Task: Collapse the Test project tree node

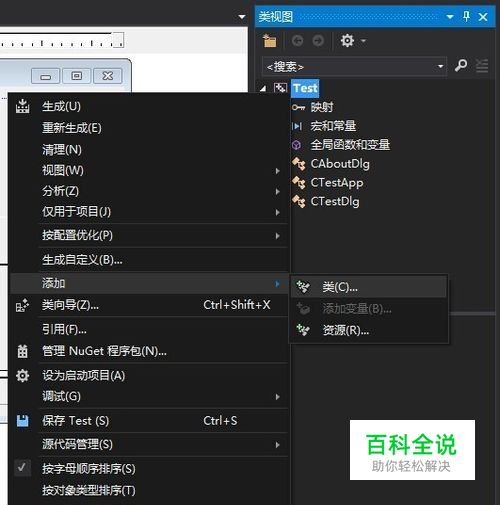Action: point(263,88)
